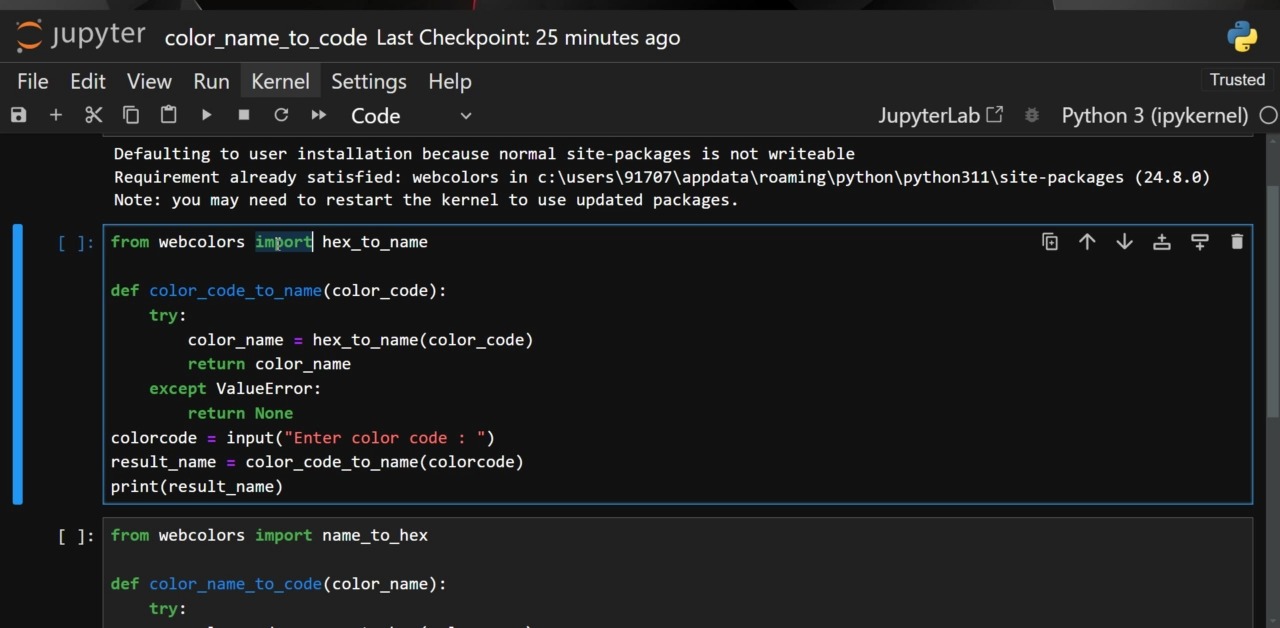Image resolution: width=1280 pixels, height=628 pixels.
Task: Click the 'except ValueError:' line
Action: pos(235,389)
